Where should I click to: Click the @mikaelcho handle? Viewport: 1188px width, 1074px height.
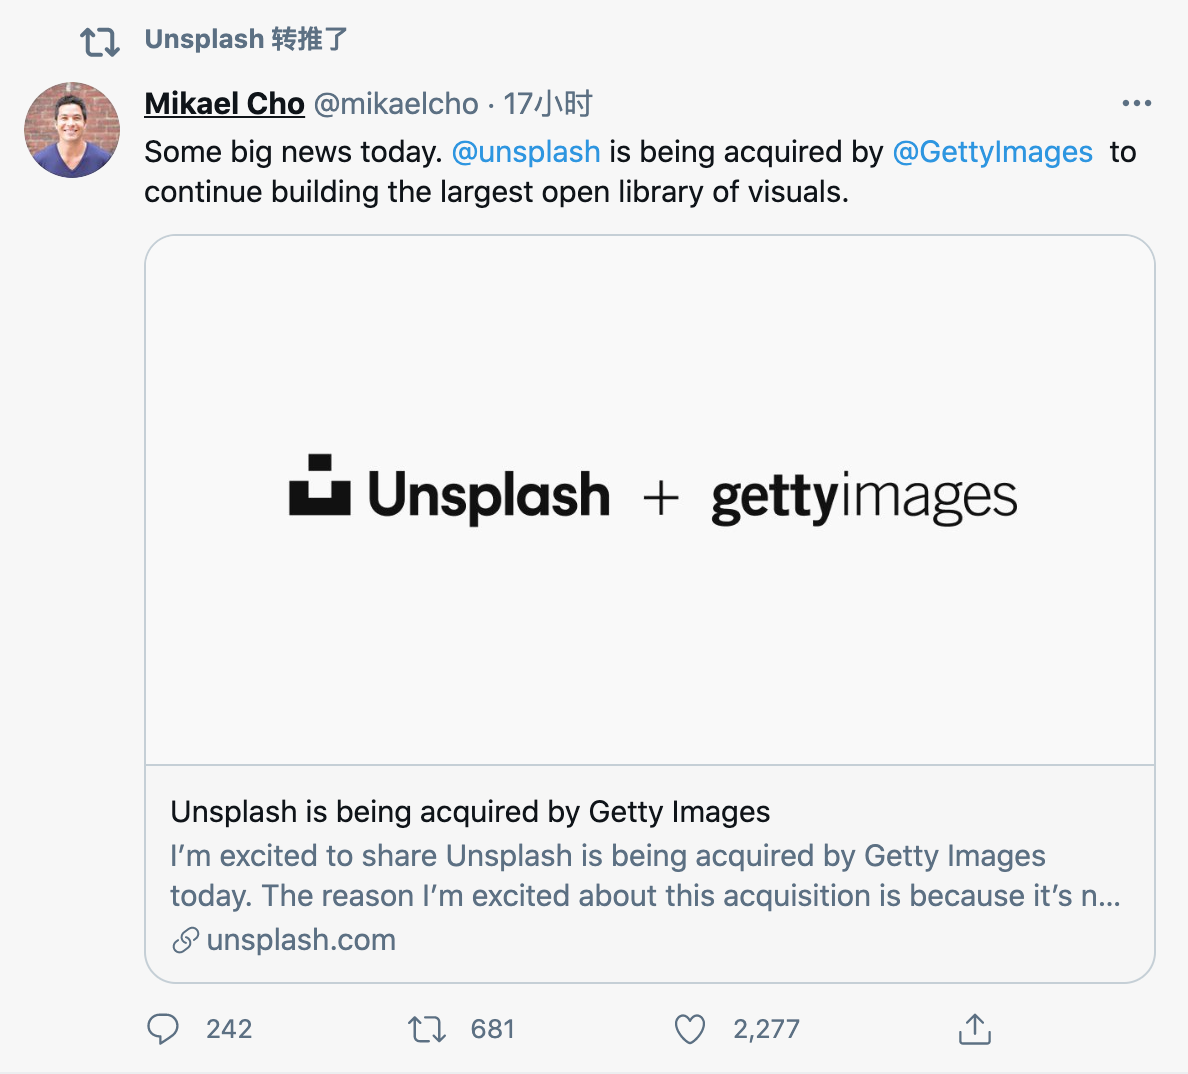tap(396, 104)
